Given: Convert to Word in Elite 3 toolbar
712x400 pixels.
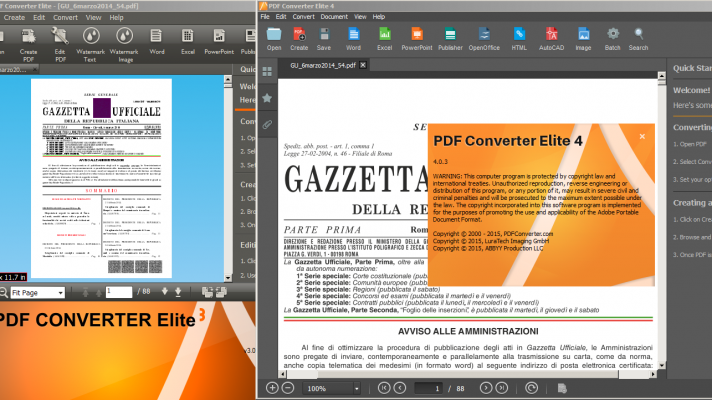Looking at the screenshot, I should (157, 41).
